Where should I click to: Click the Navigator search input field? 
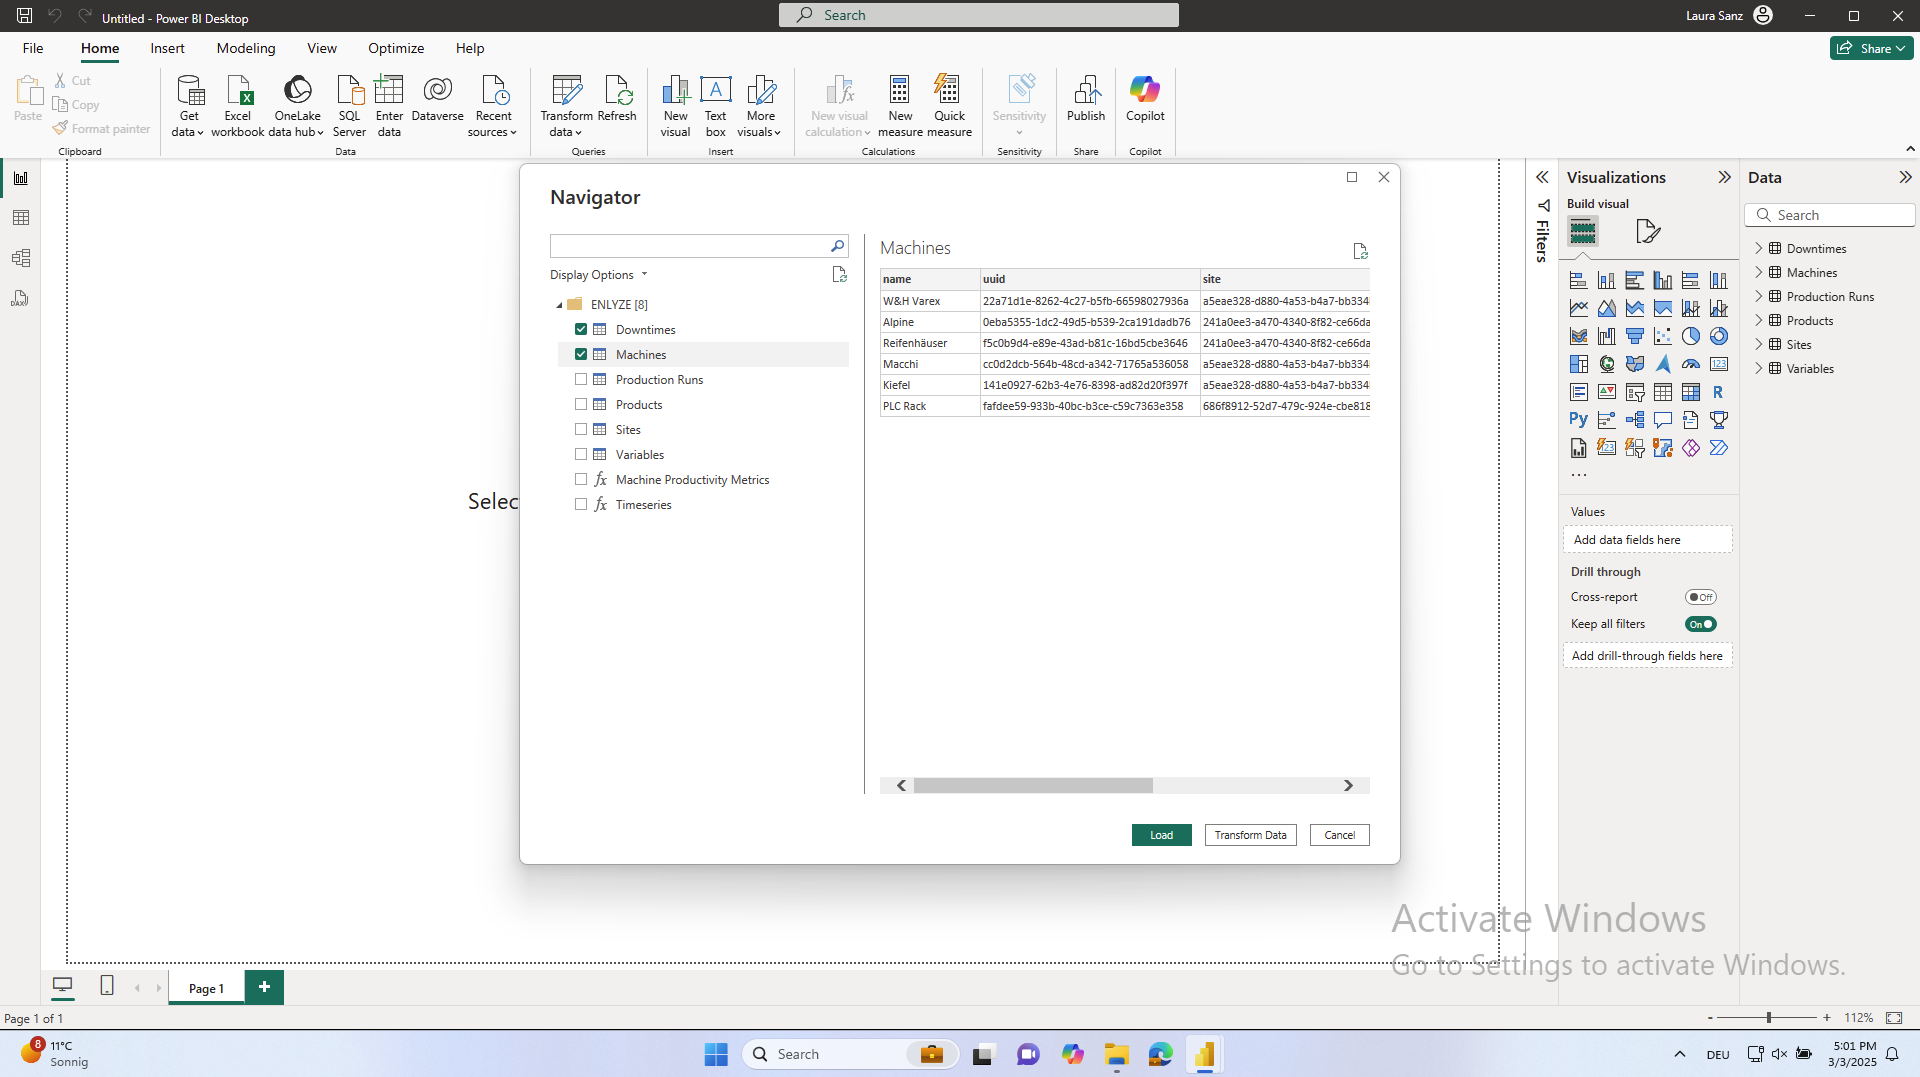[x=688, y=246]
